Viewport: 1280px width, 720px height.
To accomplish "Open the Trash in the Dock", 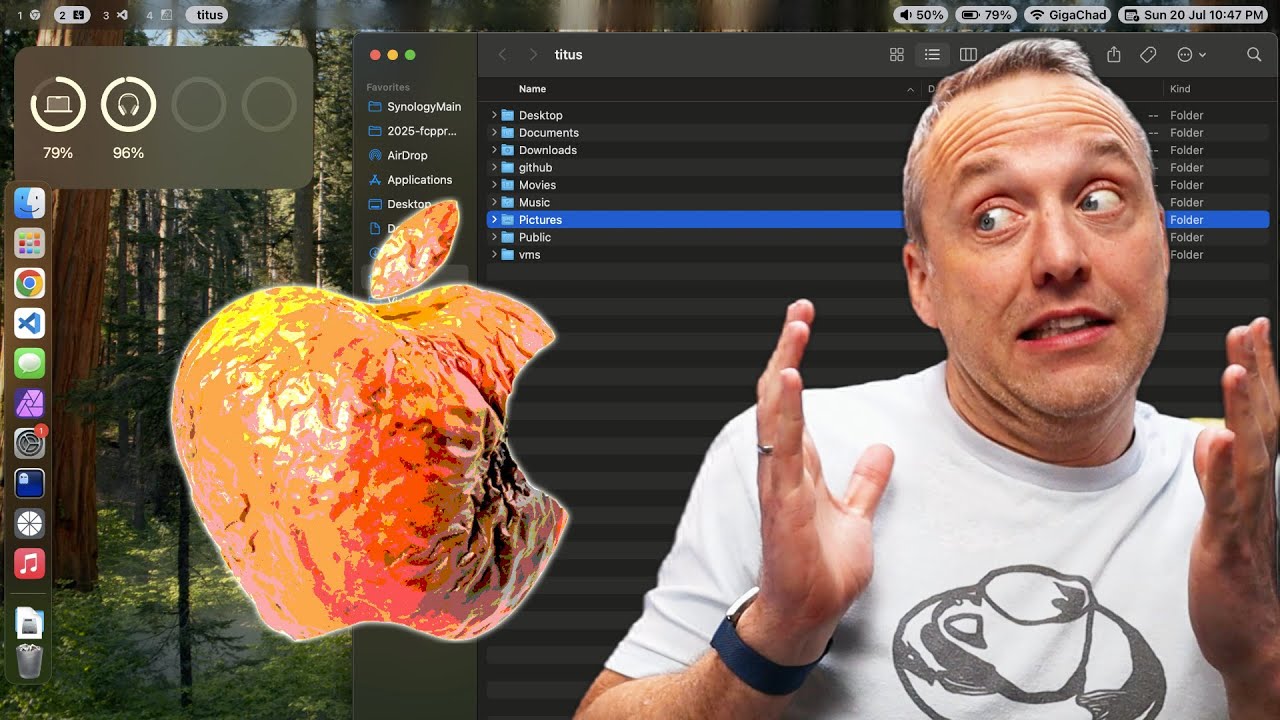I will 29,662.
